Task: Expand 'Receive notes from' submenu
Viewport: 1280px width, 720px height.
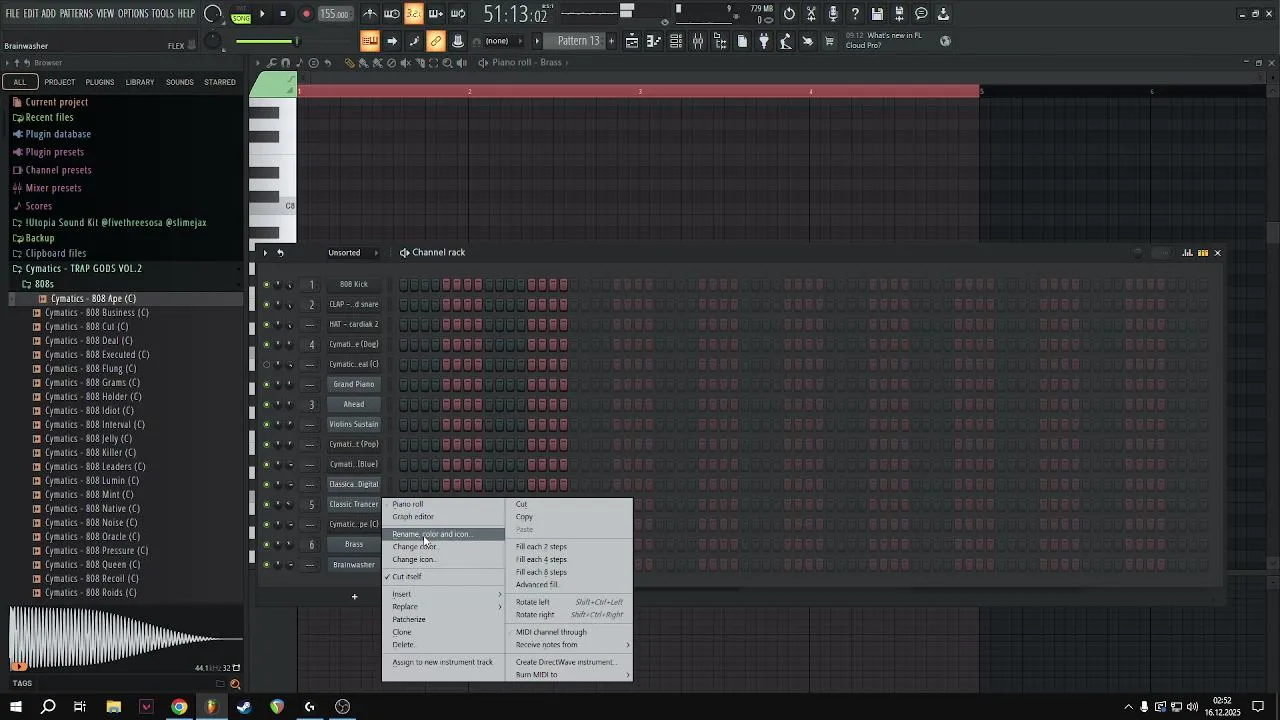Action: 570,645
